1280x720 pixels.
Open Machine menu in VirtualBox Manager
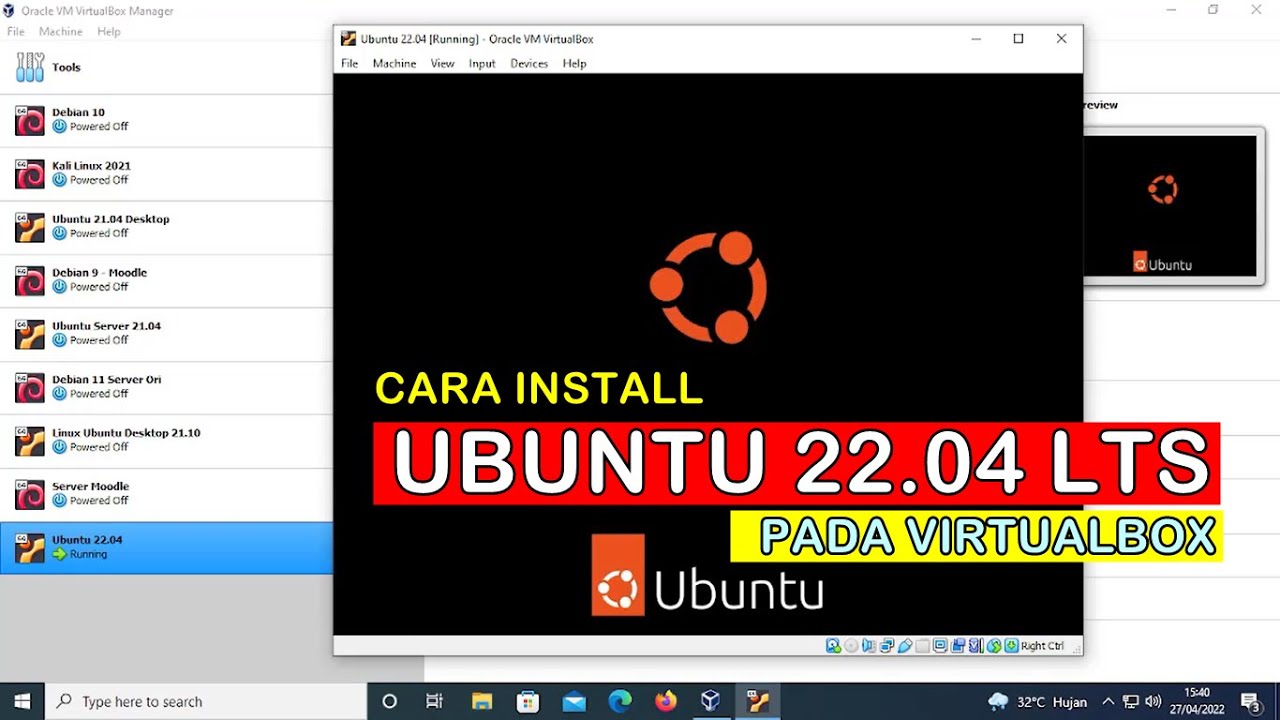[61, 32]
